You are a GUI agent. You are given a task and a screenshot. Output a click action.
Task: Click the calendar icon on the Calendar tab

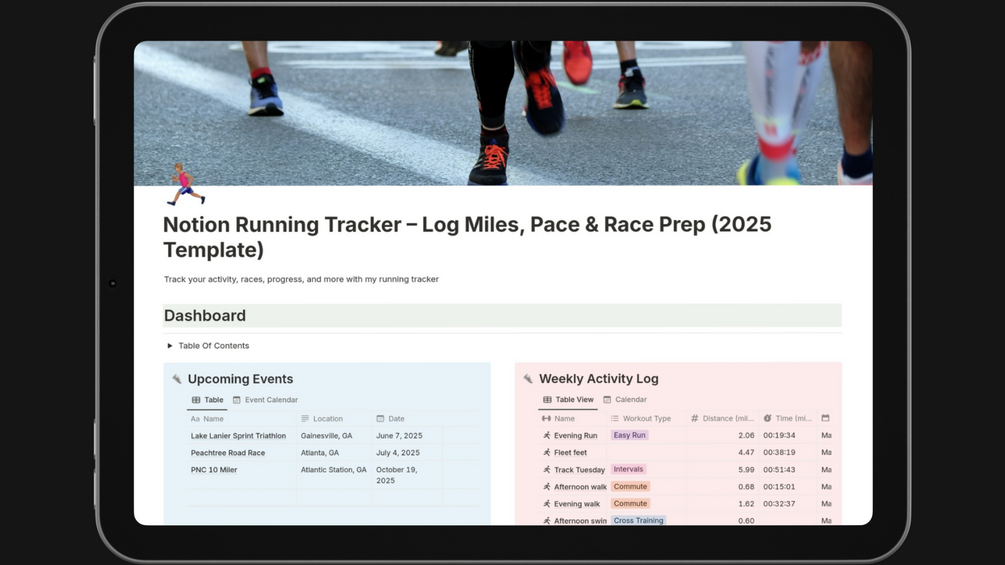pos(607,400)
